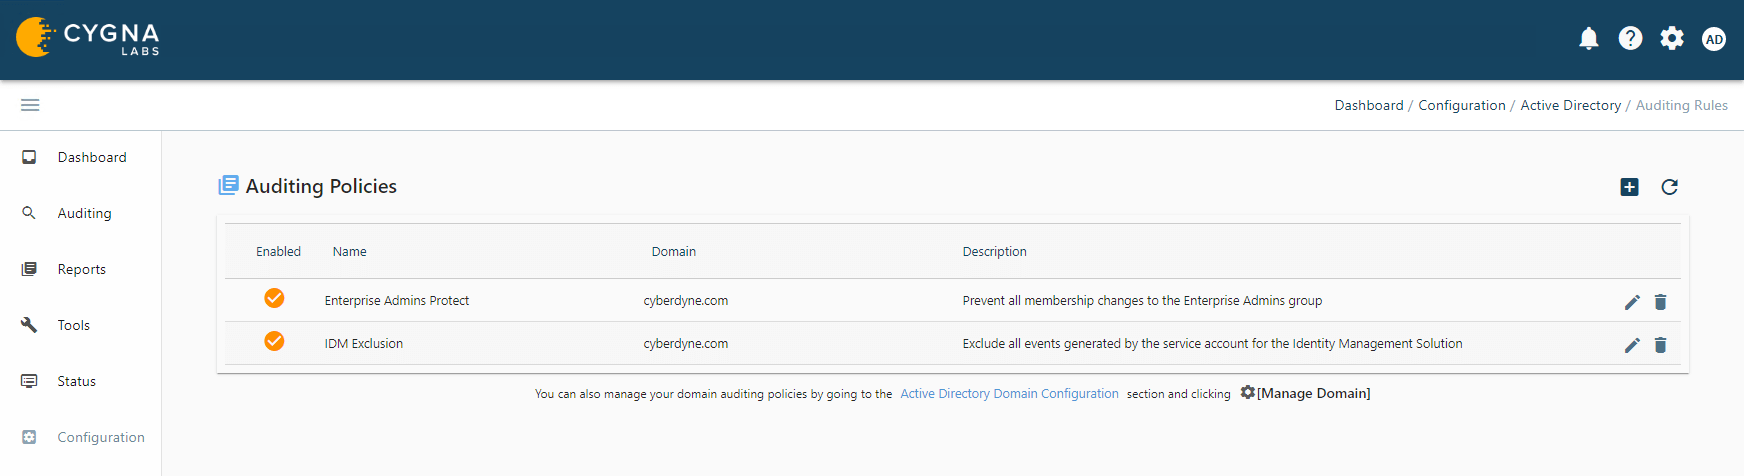1744x476 pixels.
Task: Delete the Enterprise Admins Protect policy
Action: [1660, 302]
